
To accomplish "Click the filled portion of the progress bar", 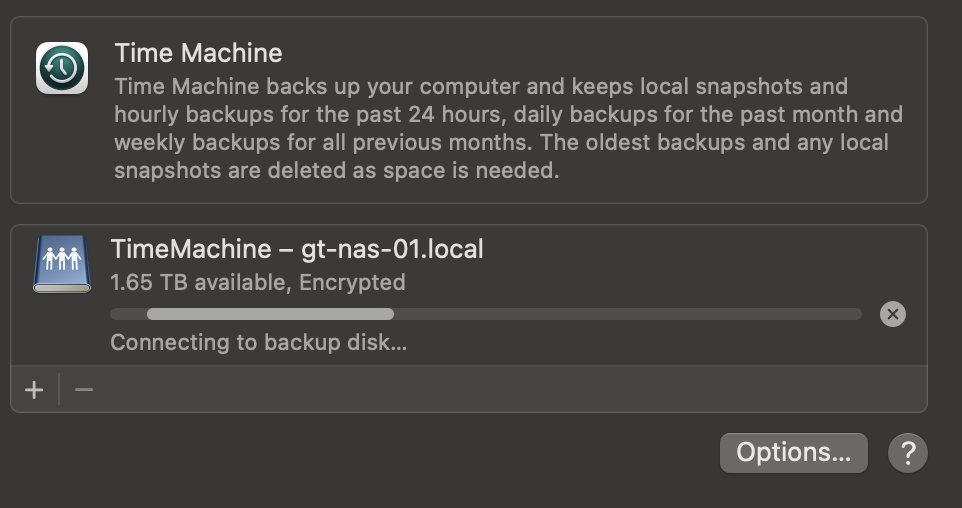I will (x=270, y=314).
